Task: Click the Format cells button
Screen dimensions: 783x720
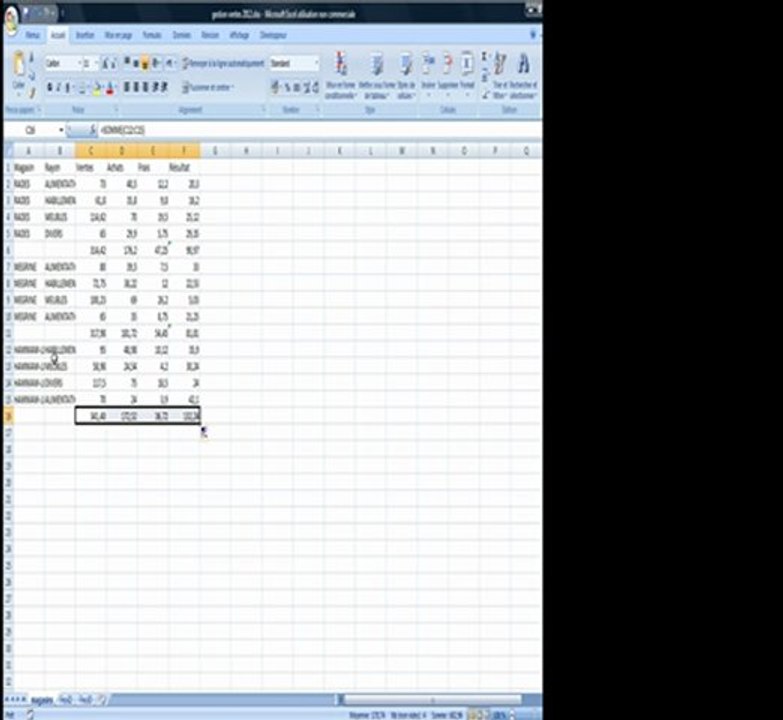Action: 467,75
